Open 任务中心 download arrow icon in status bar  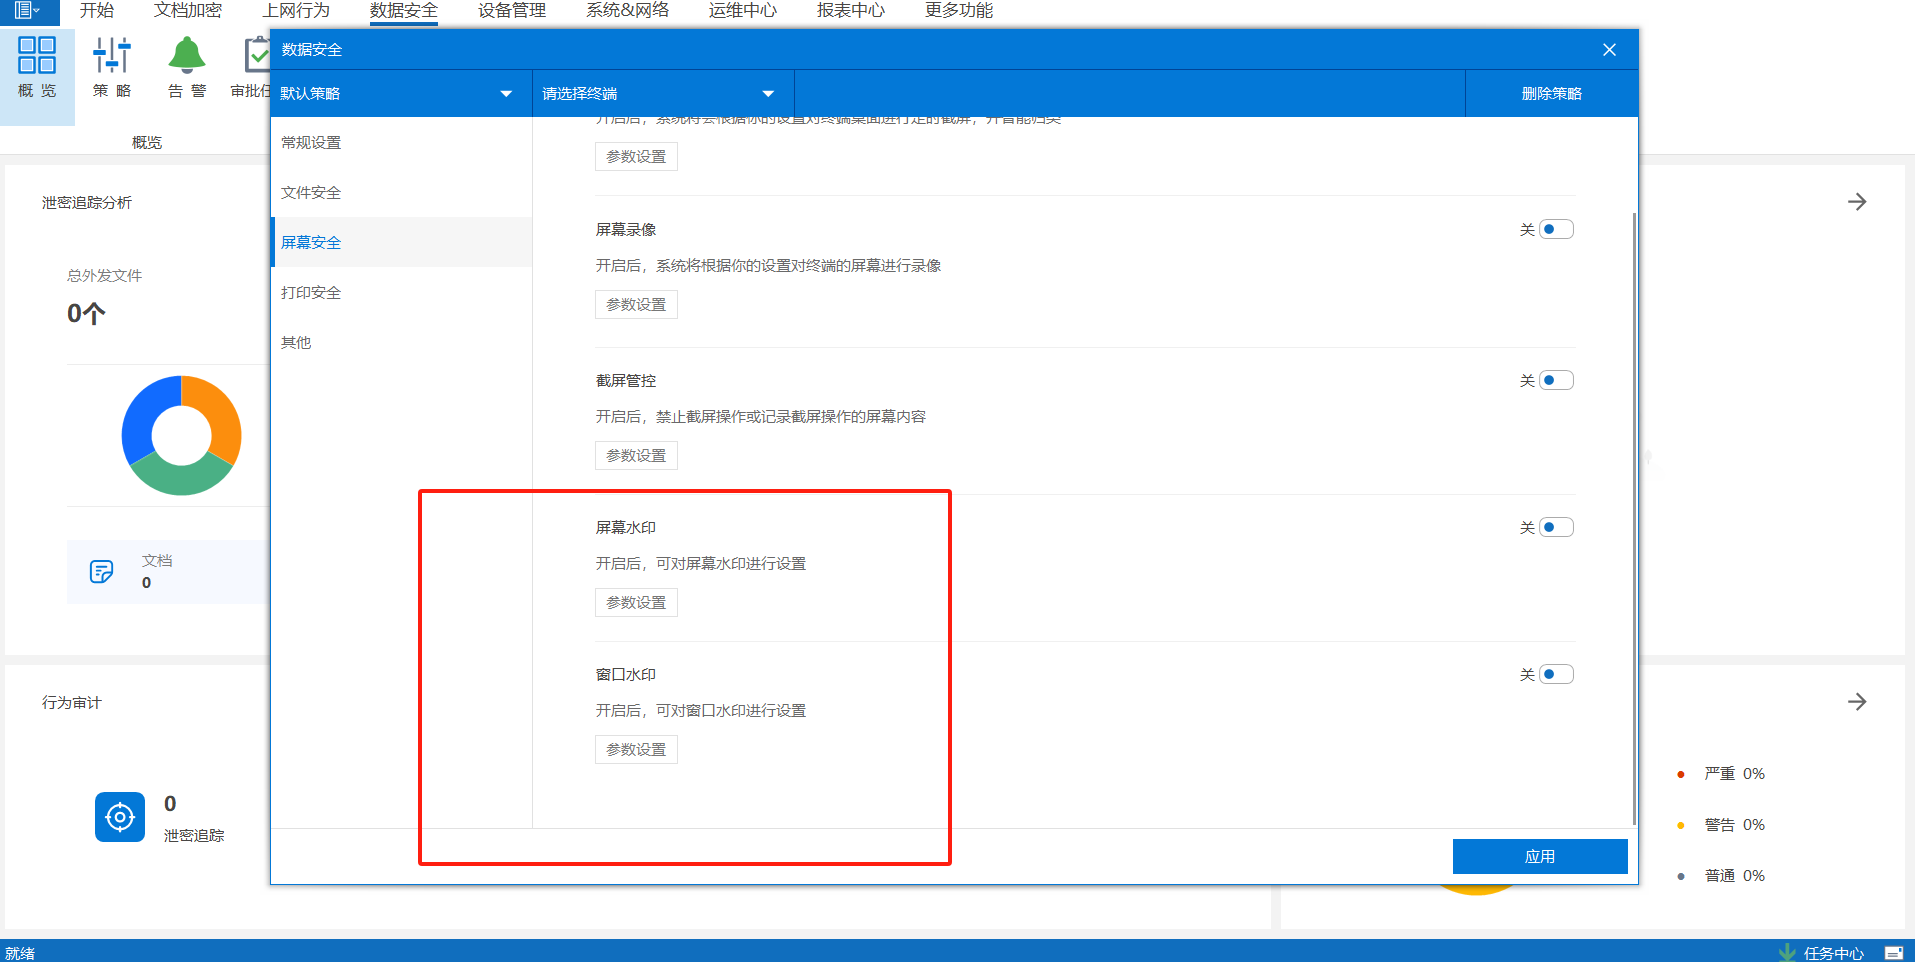pyautogui.click(x=1787, y=953)
